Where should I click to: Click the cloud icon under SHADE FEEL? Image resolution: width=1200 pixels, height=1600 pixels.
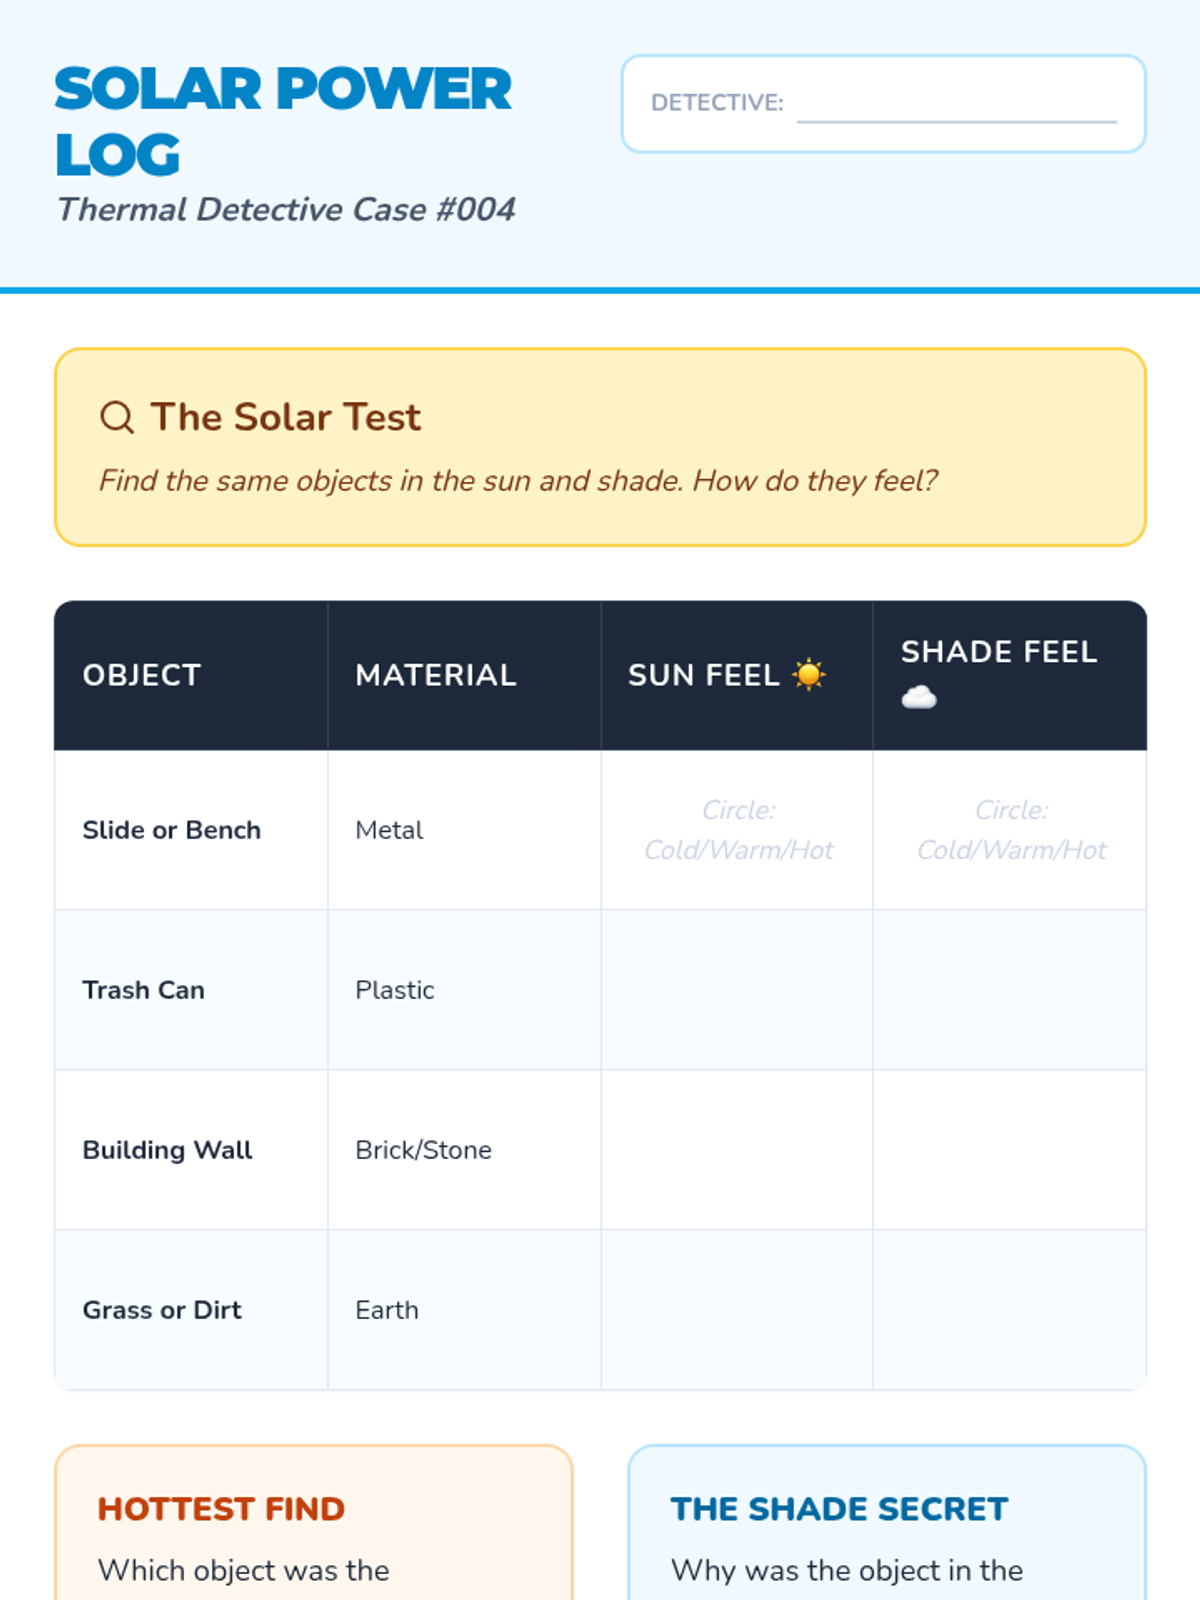[919, 697]
